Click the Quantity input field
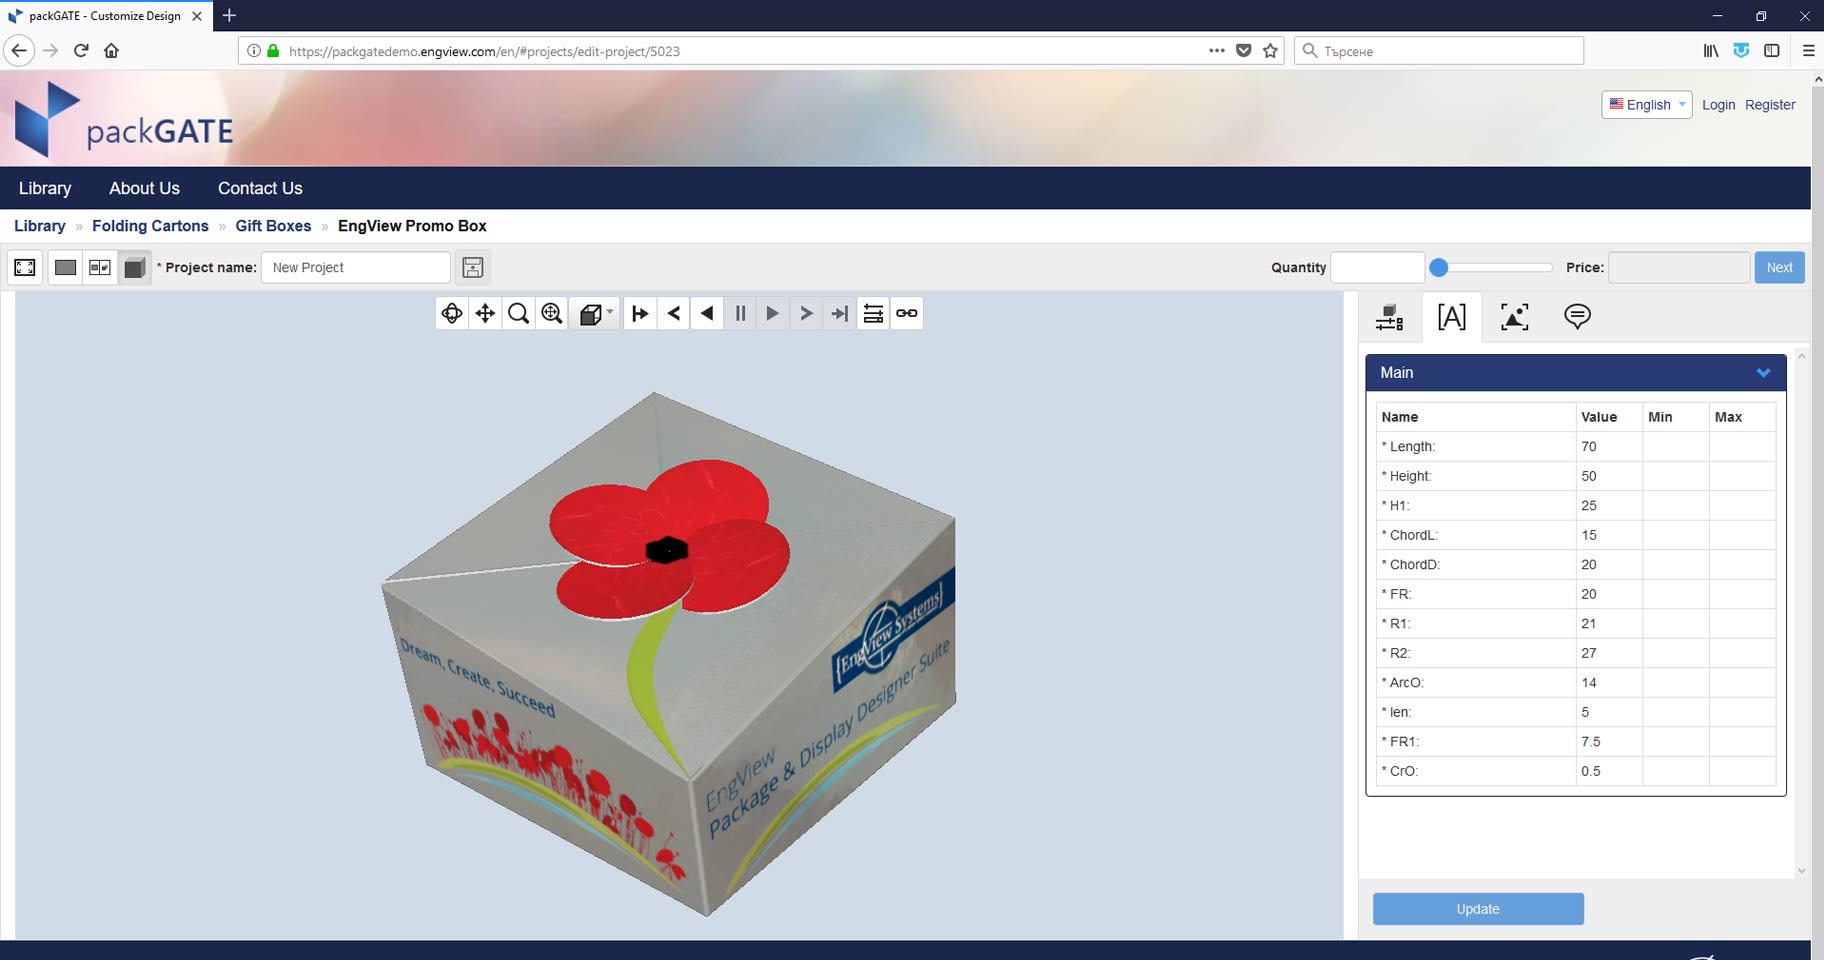The height and width of the screenshot is (960, 1824). [1377, 267]
